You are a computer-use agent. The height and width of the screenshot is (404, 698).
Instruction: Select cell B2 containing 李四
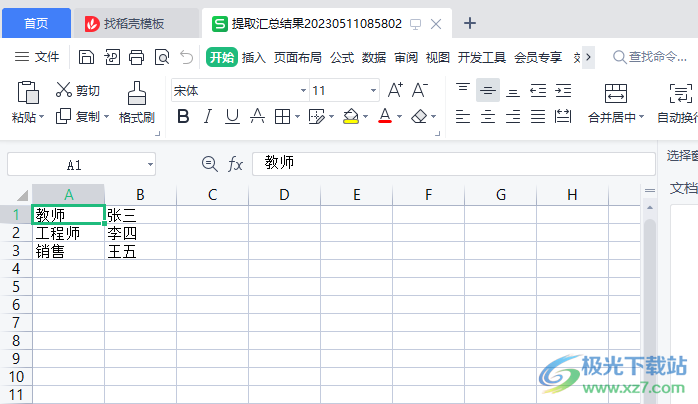(x=141, y=233)
